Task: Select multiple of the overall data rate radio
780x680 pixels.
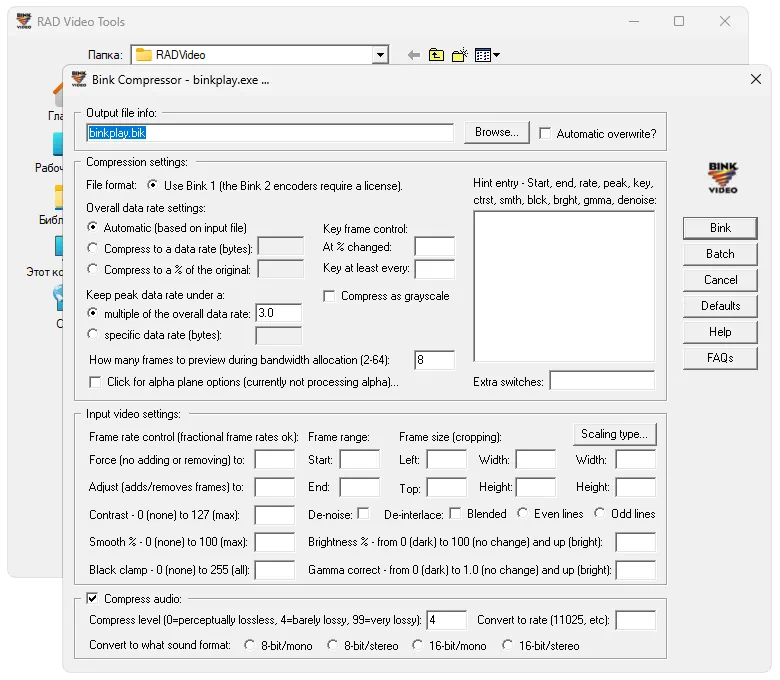Action: (x=92, y=313)
